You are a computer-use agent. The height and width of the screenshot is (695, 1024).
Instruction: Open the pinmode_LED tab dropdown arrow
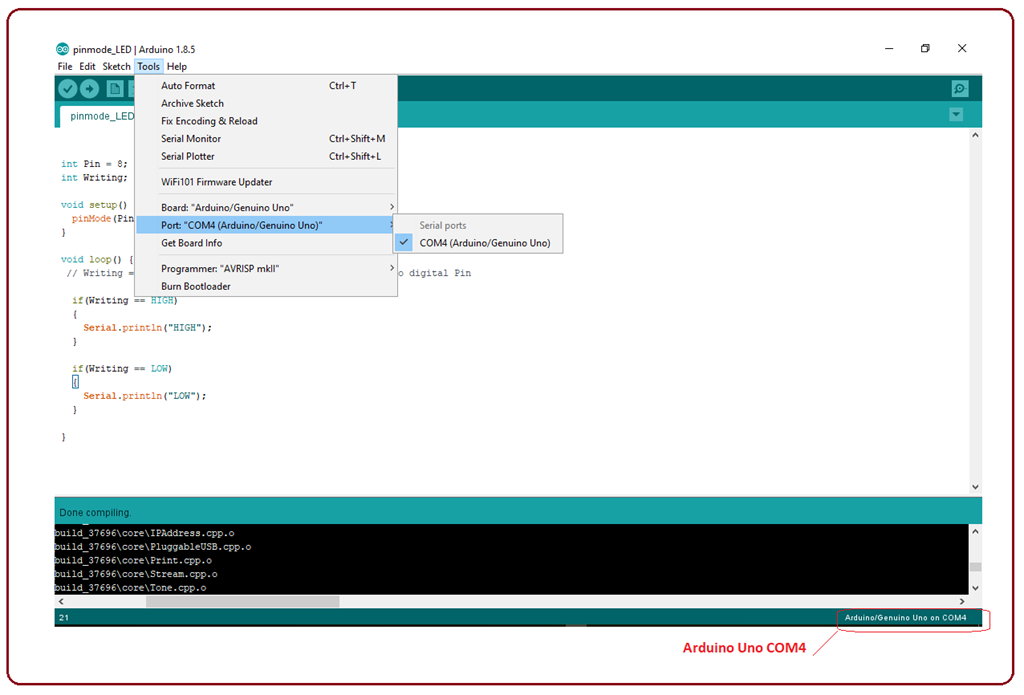(x=955, y=115)
